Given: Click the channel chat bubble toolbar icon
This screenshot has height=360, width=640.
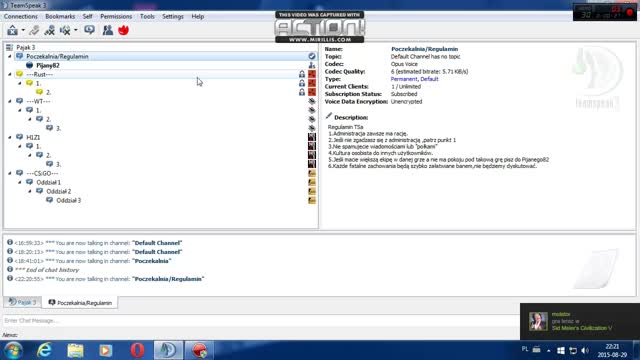Looking at the screenshot, I should click(x=89, y=30).
